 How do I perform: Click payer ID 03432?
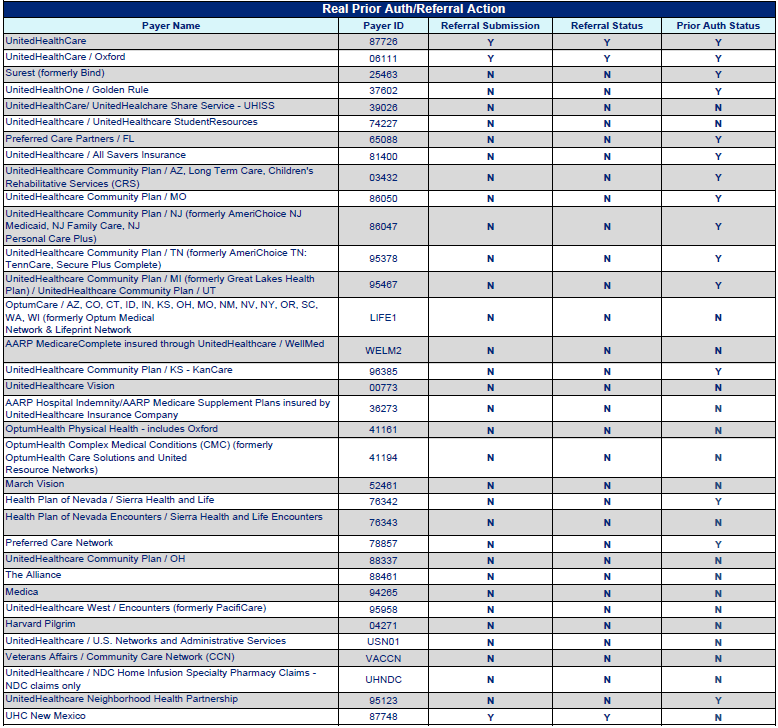point(383,177)
